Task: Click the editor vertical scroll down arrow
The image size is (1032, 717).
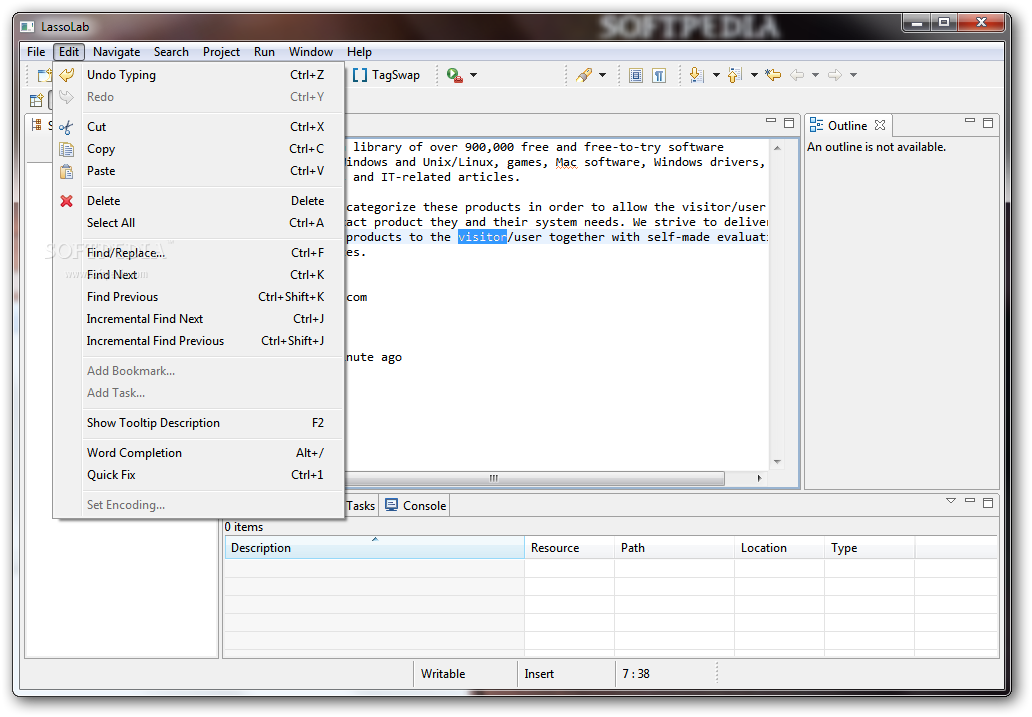Action: point(777,462)
